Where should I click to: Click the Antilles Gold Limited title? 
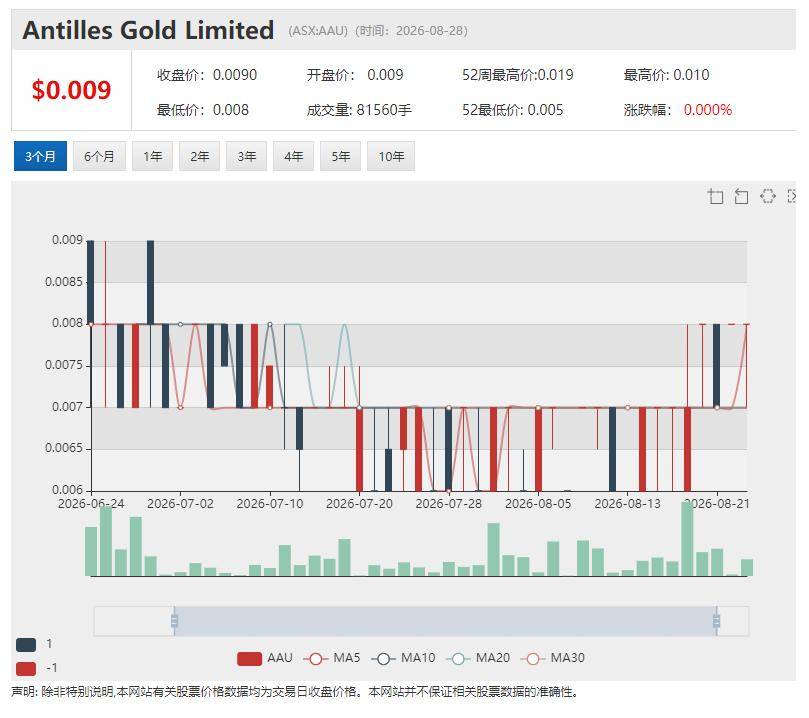coord(149,30)
